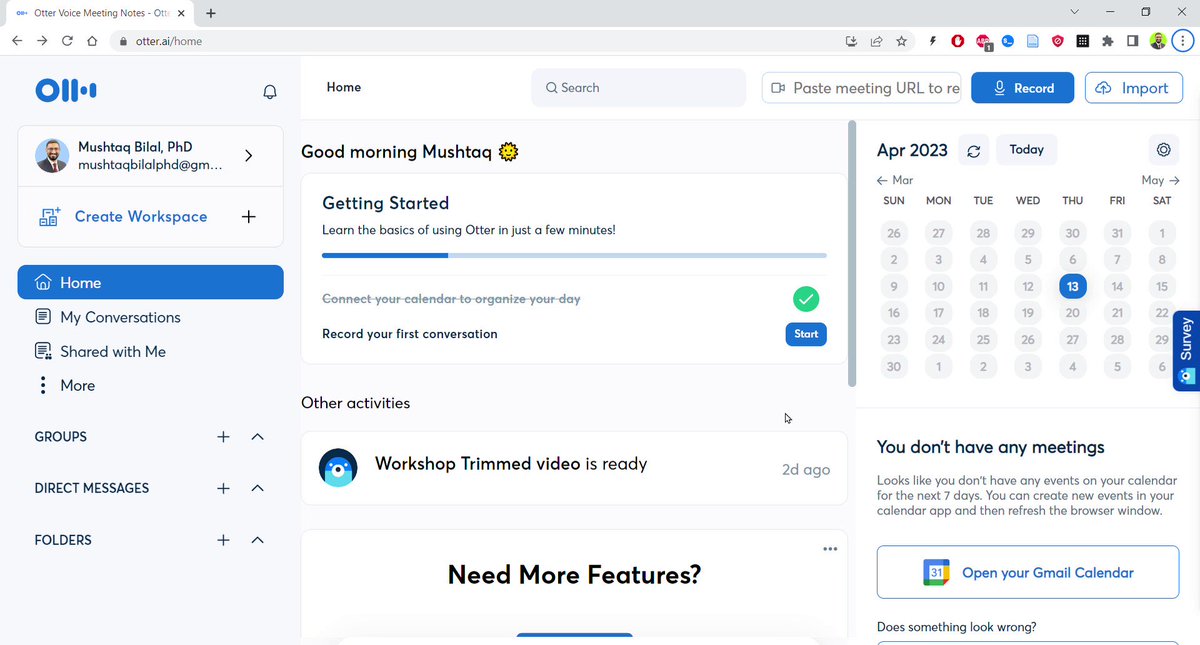Viewport: 1200px width, 645px height.
Task: Click plus icon beside Create Workspace
Action: pyautogui.click(x=249, y=216)
